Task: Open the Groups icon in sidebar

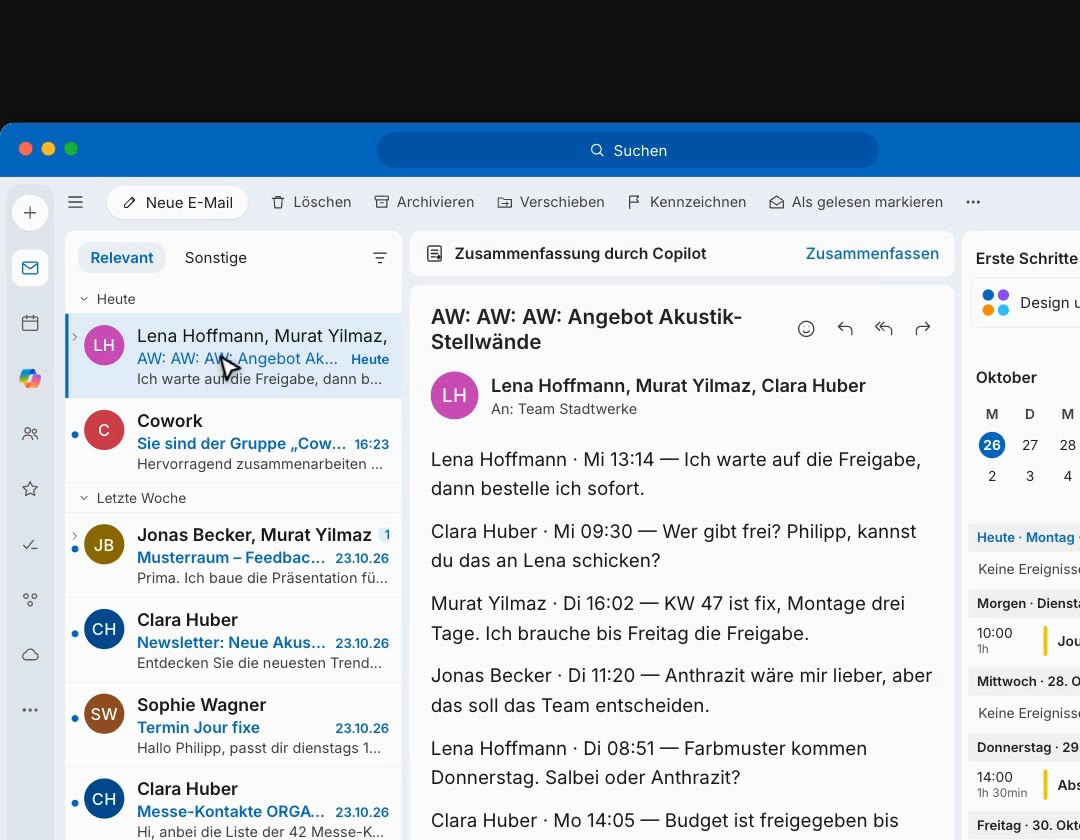Action: 30,600
